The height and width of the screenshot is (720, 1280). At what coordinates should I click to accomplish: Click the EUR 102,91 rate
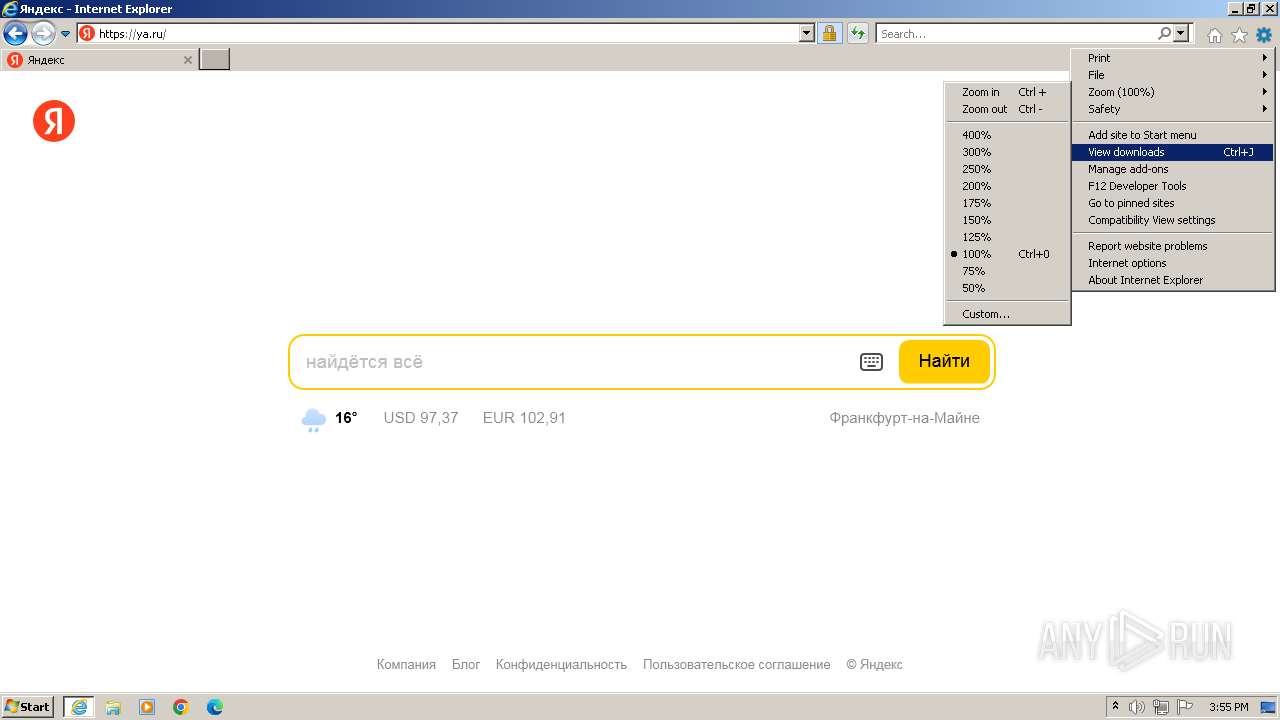[524, 418]
